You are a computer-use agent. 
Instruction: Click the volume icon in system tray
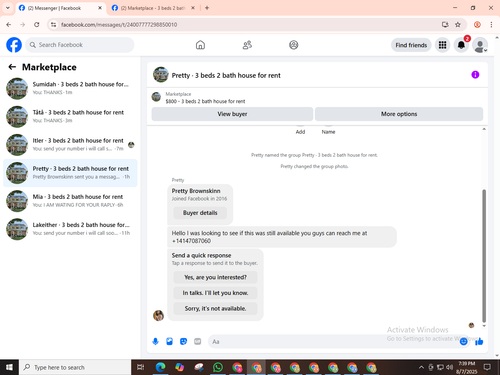[x=449, y=367]
